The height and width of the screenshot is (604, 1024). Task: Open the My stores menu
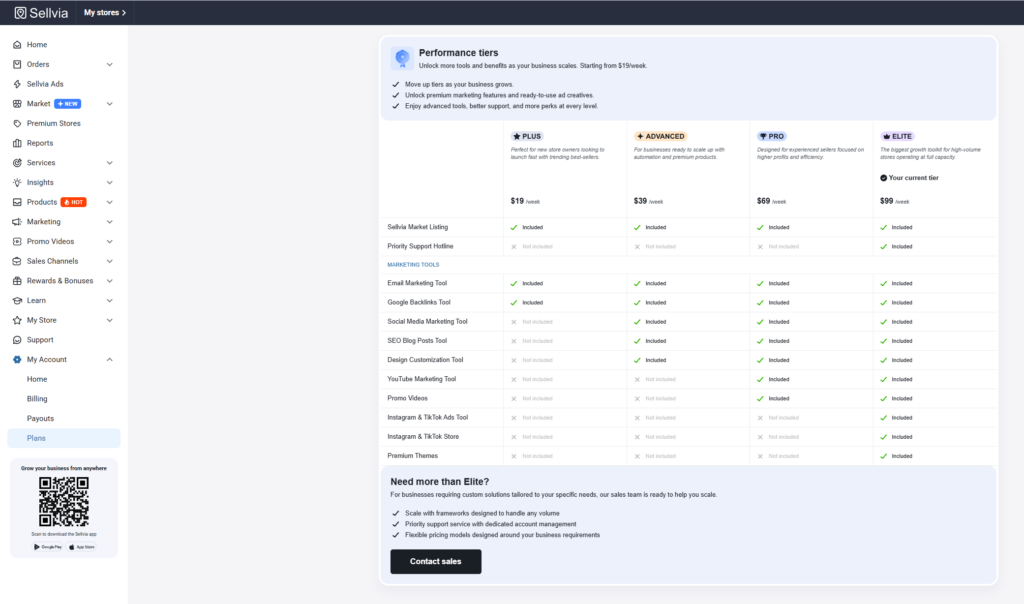104,12
